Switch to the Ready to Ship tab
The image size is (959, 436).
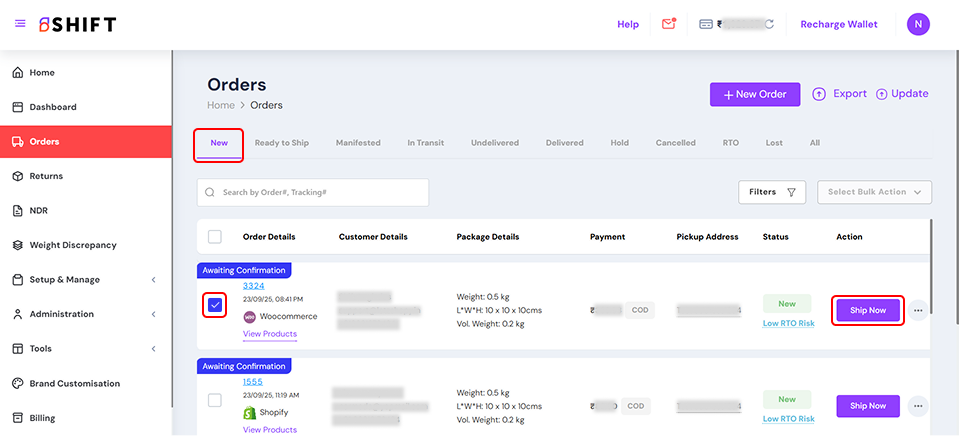(x=281, y=143)
